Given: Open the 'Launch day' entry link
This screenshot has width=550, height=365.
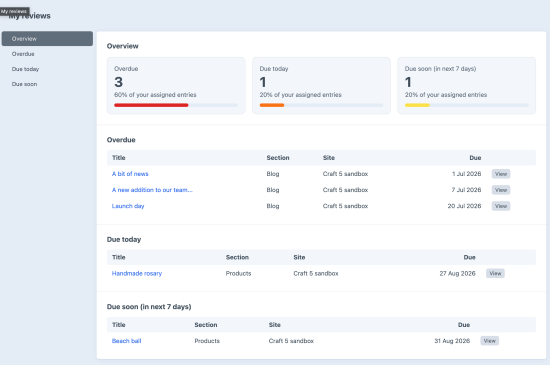Looking at the screenshot, I should pyautogui.click(x=128, y=206).
